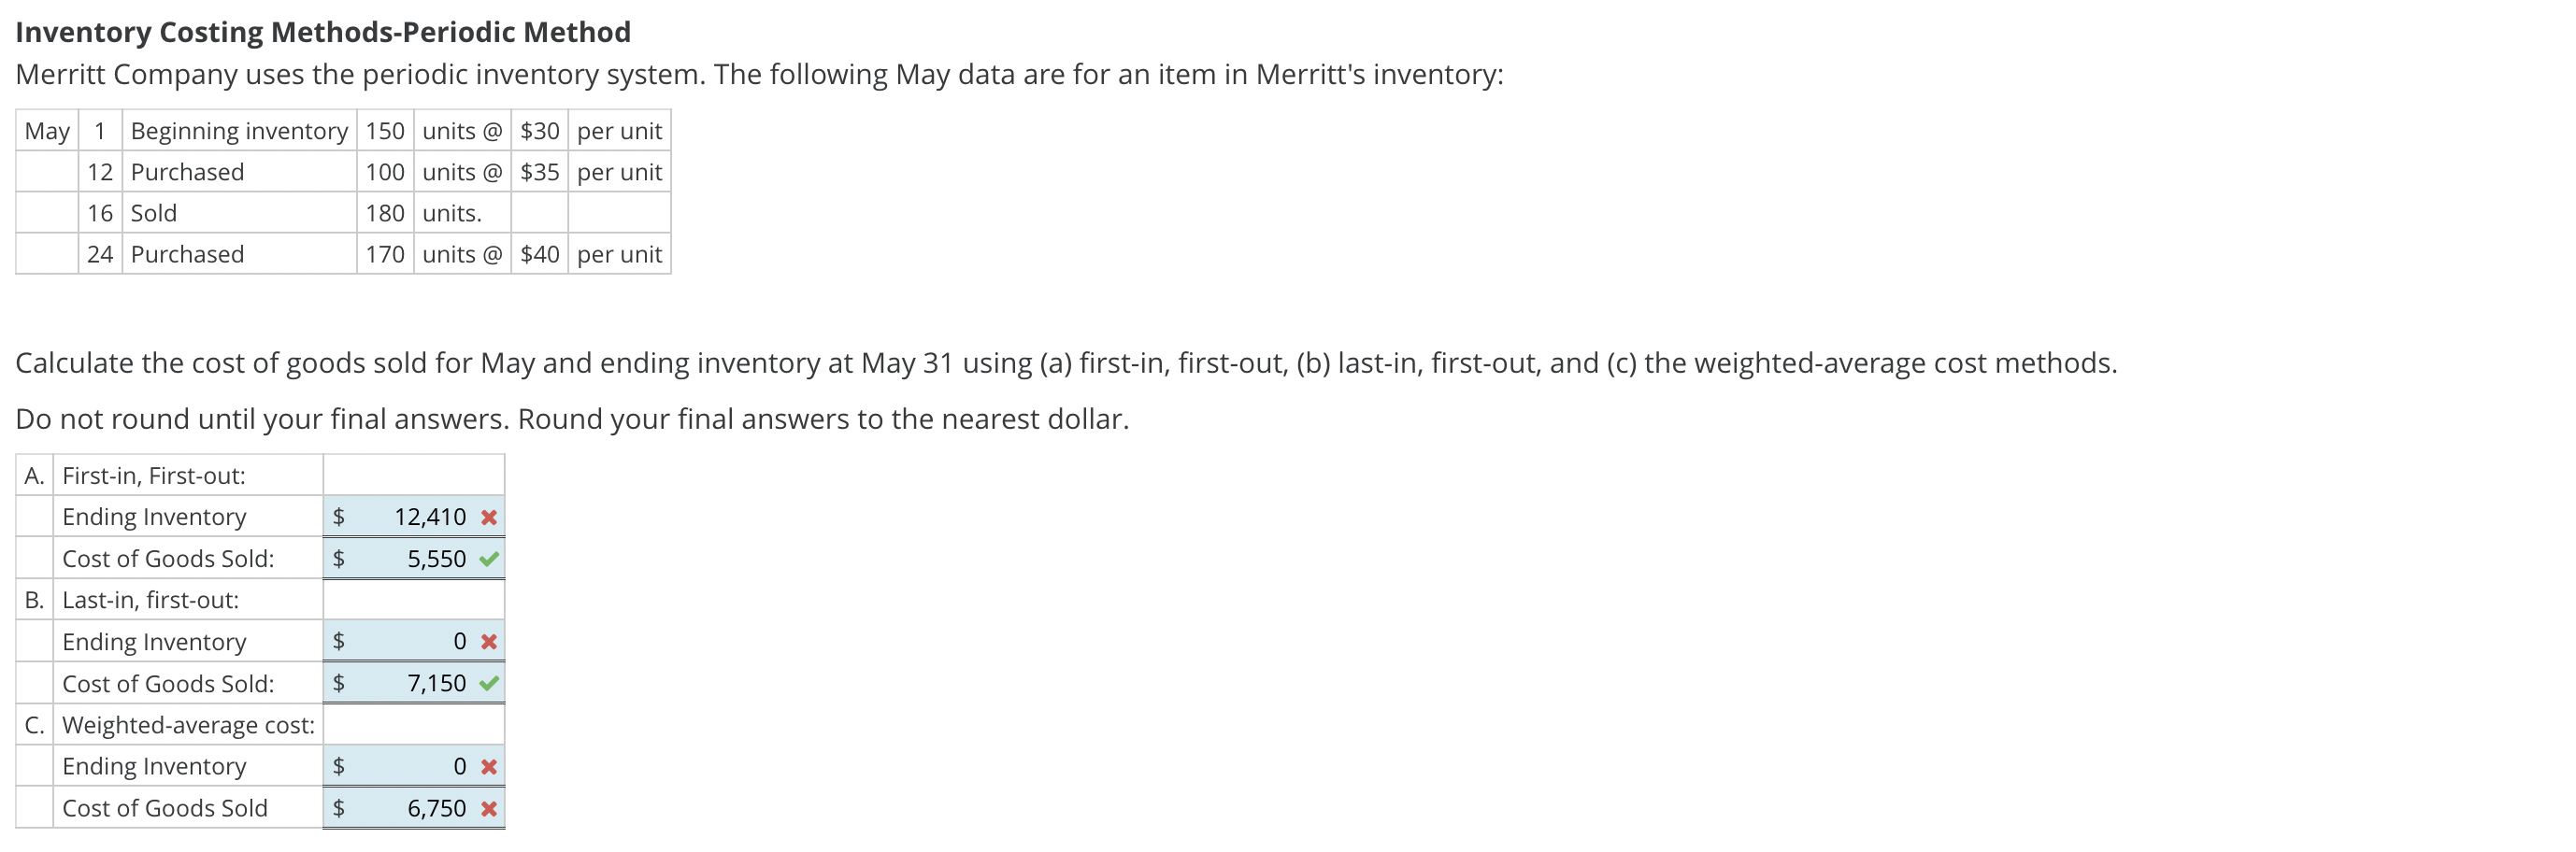The image size is (2576, 852).
Task: Select the 'First-in, First-out' row label
Action: click(153, 475)
